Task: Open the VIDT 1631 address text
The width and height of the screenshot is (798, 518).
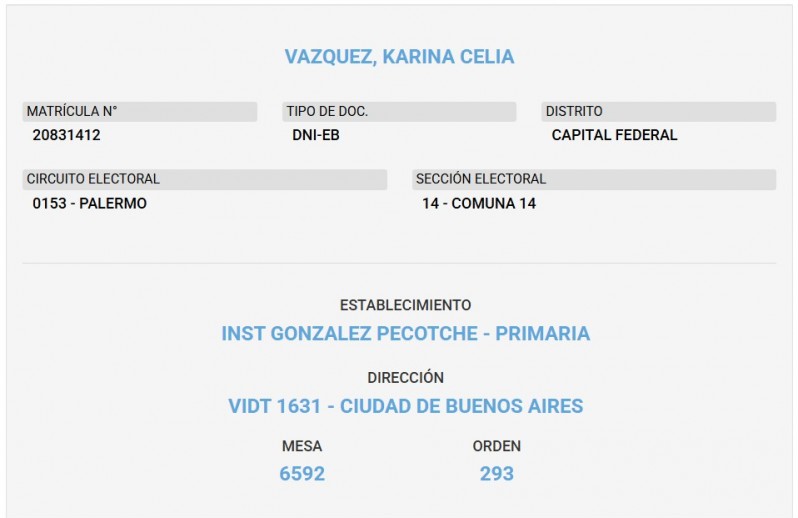Action: click(405, 406)
